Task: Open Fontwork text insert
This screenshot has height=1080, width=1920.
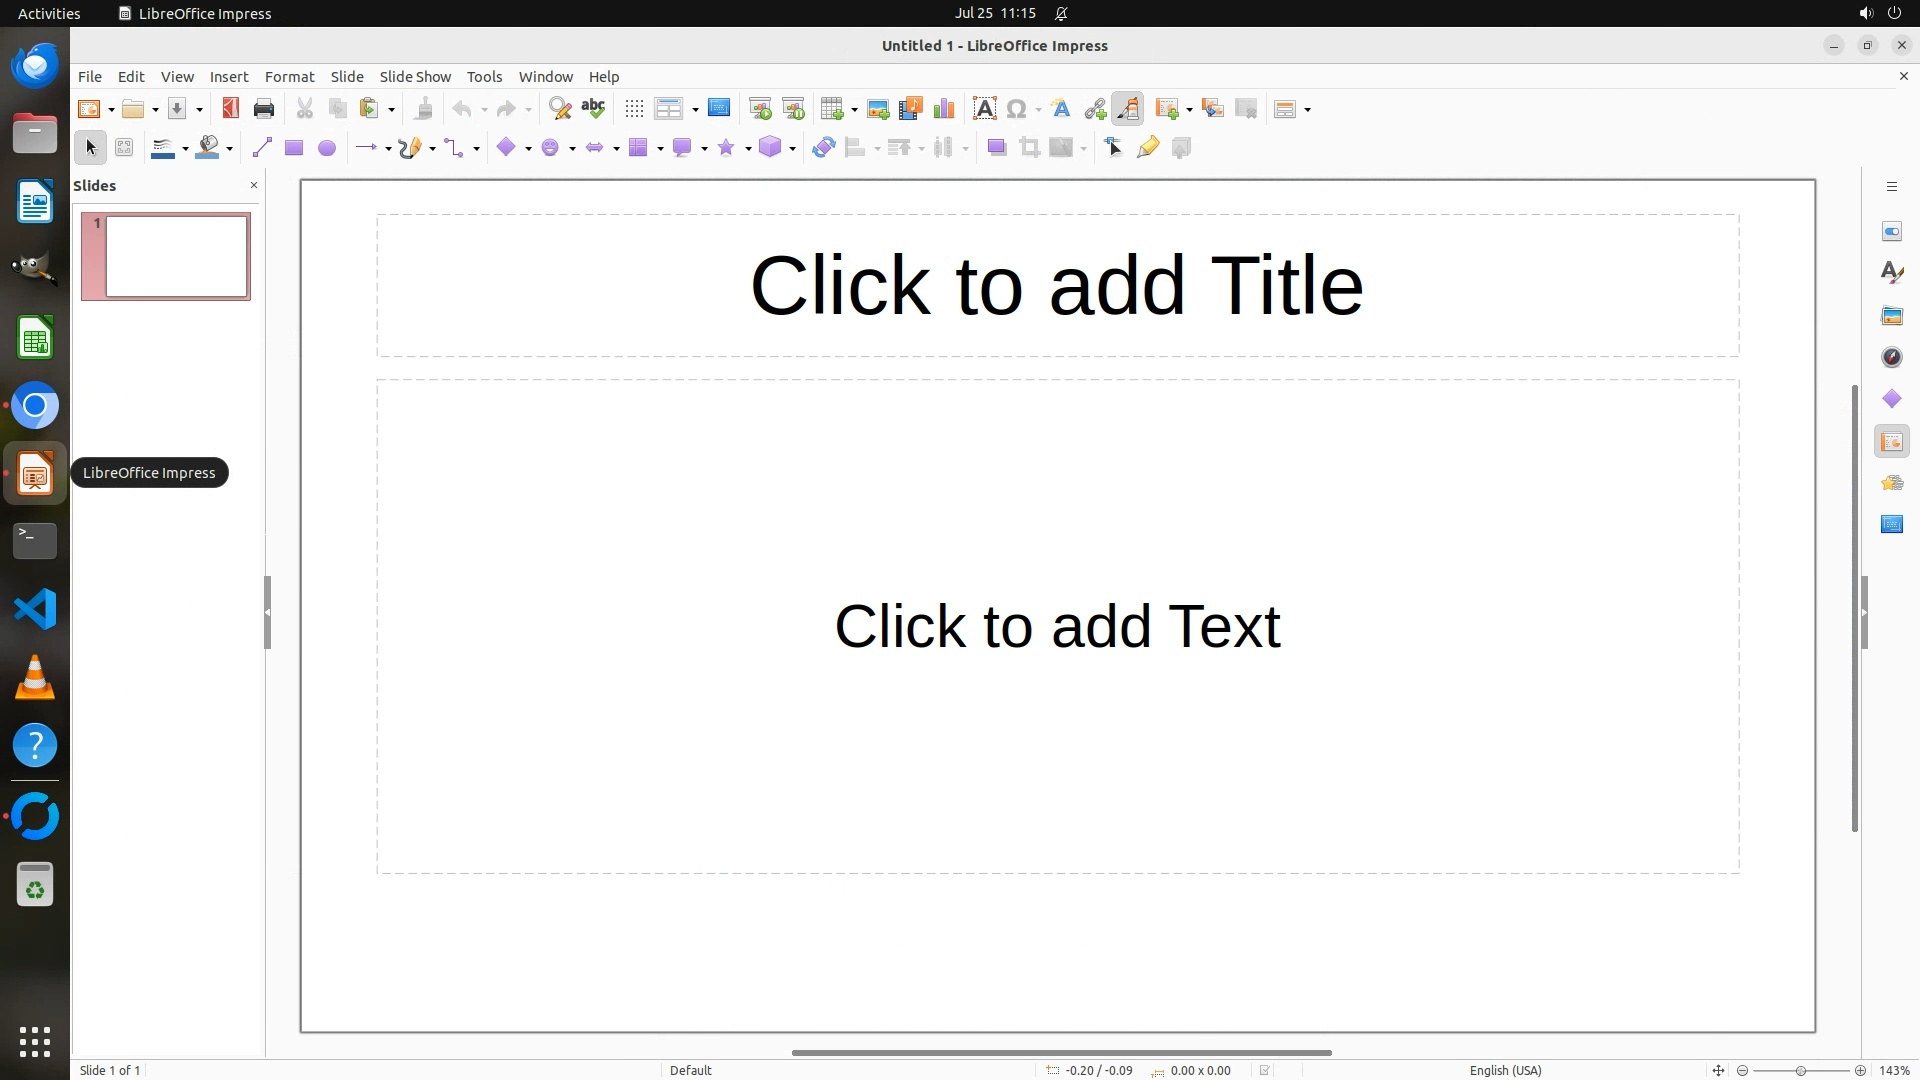Action: pos(1061,109)
